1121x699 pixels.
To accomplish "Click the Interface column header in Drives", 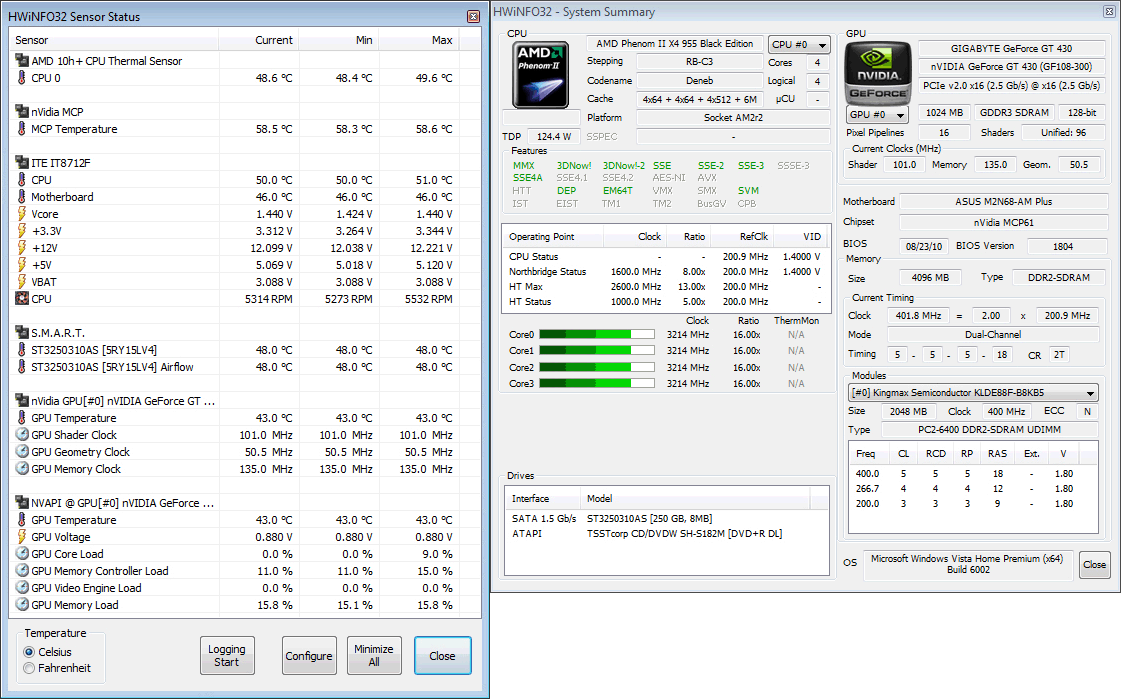I will tap(543, 498).
